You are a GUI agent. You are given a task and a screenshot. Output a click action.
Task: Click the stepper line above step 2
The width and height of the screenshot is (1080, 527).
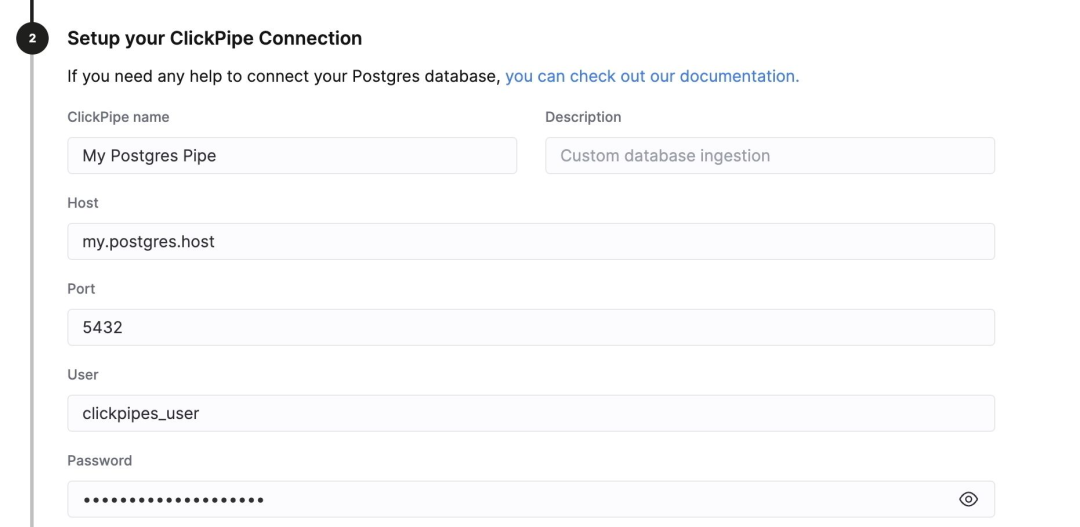[x=32, y=8]
